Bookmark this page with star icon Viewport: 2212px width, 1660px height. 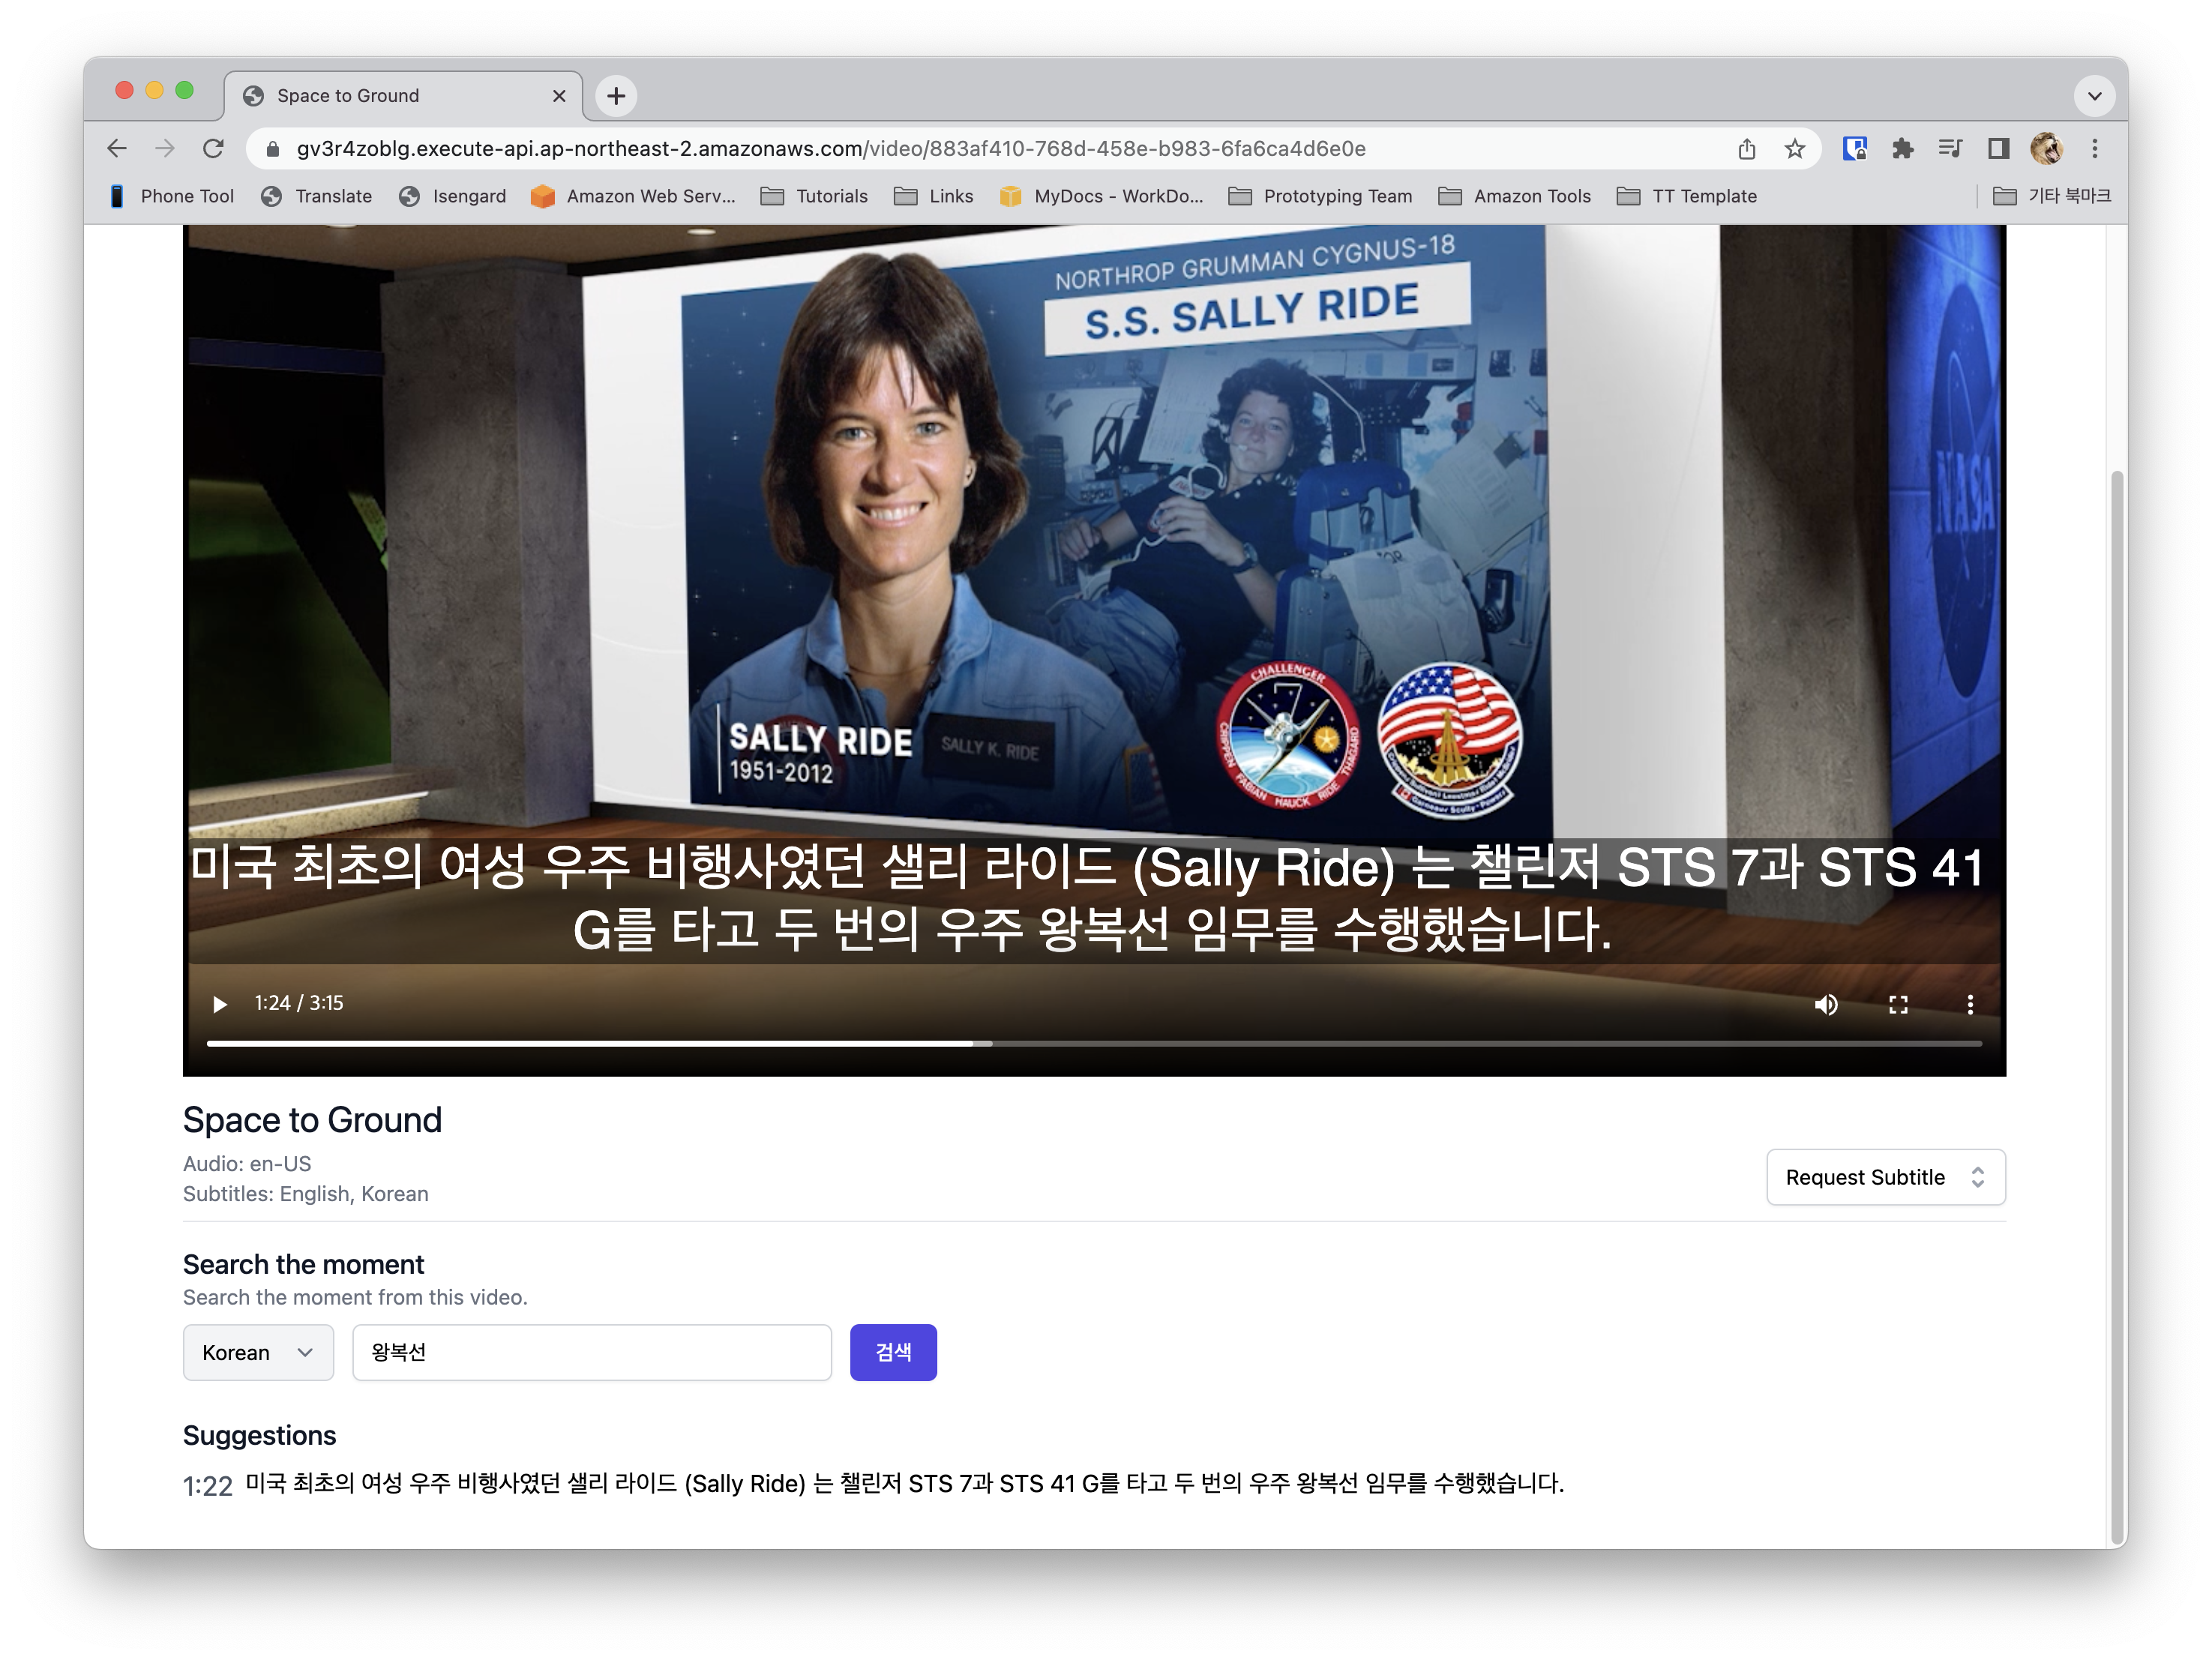tap(1795, 149)
